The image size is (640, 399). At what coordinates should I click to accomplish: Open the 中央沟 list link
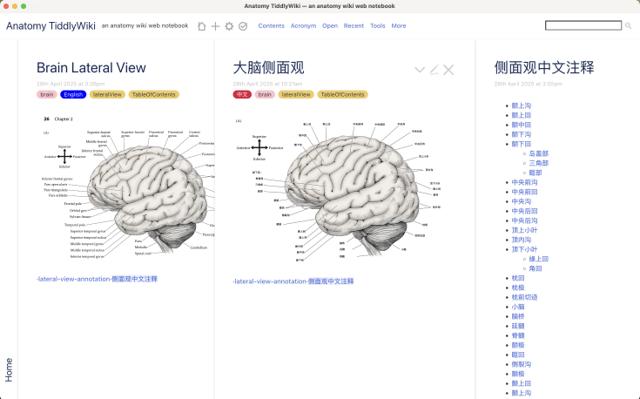[x=521, y=202]
